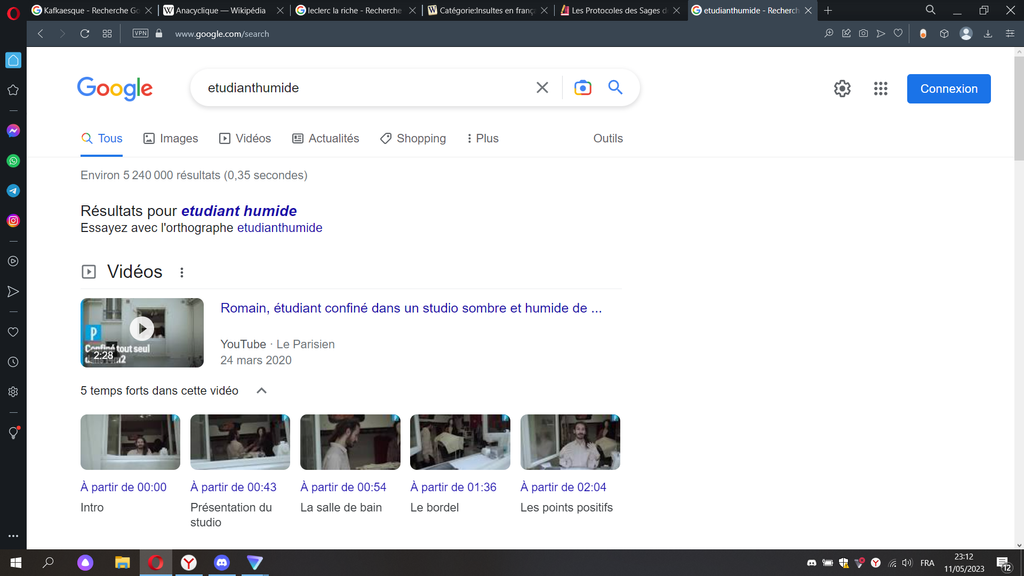Click the Connexion button

[x=948, y=89]
